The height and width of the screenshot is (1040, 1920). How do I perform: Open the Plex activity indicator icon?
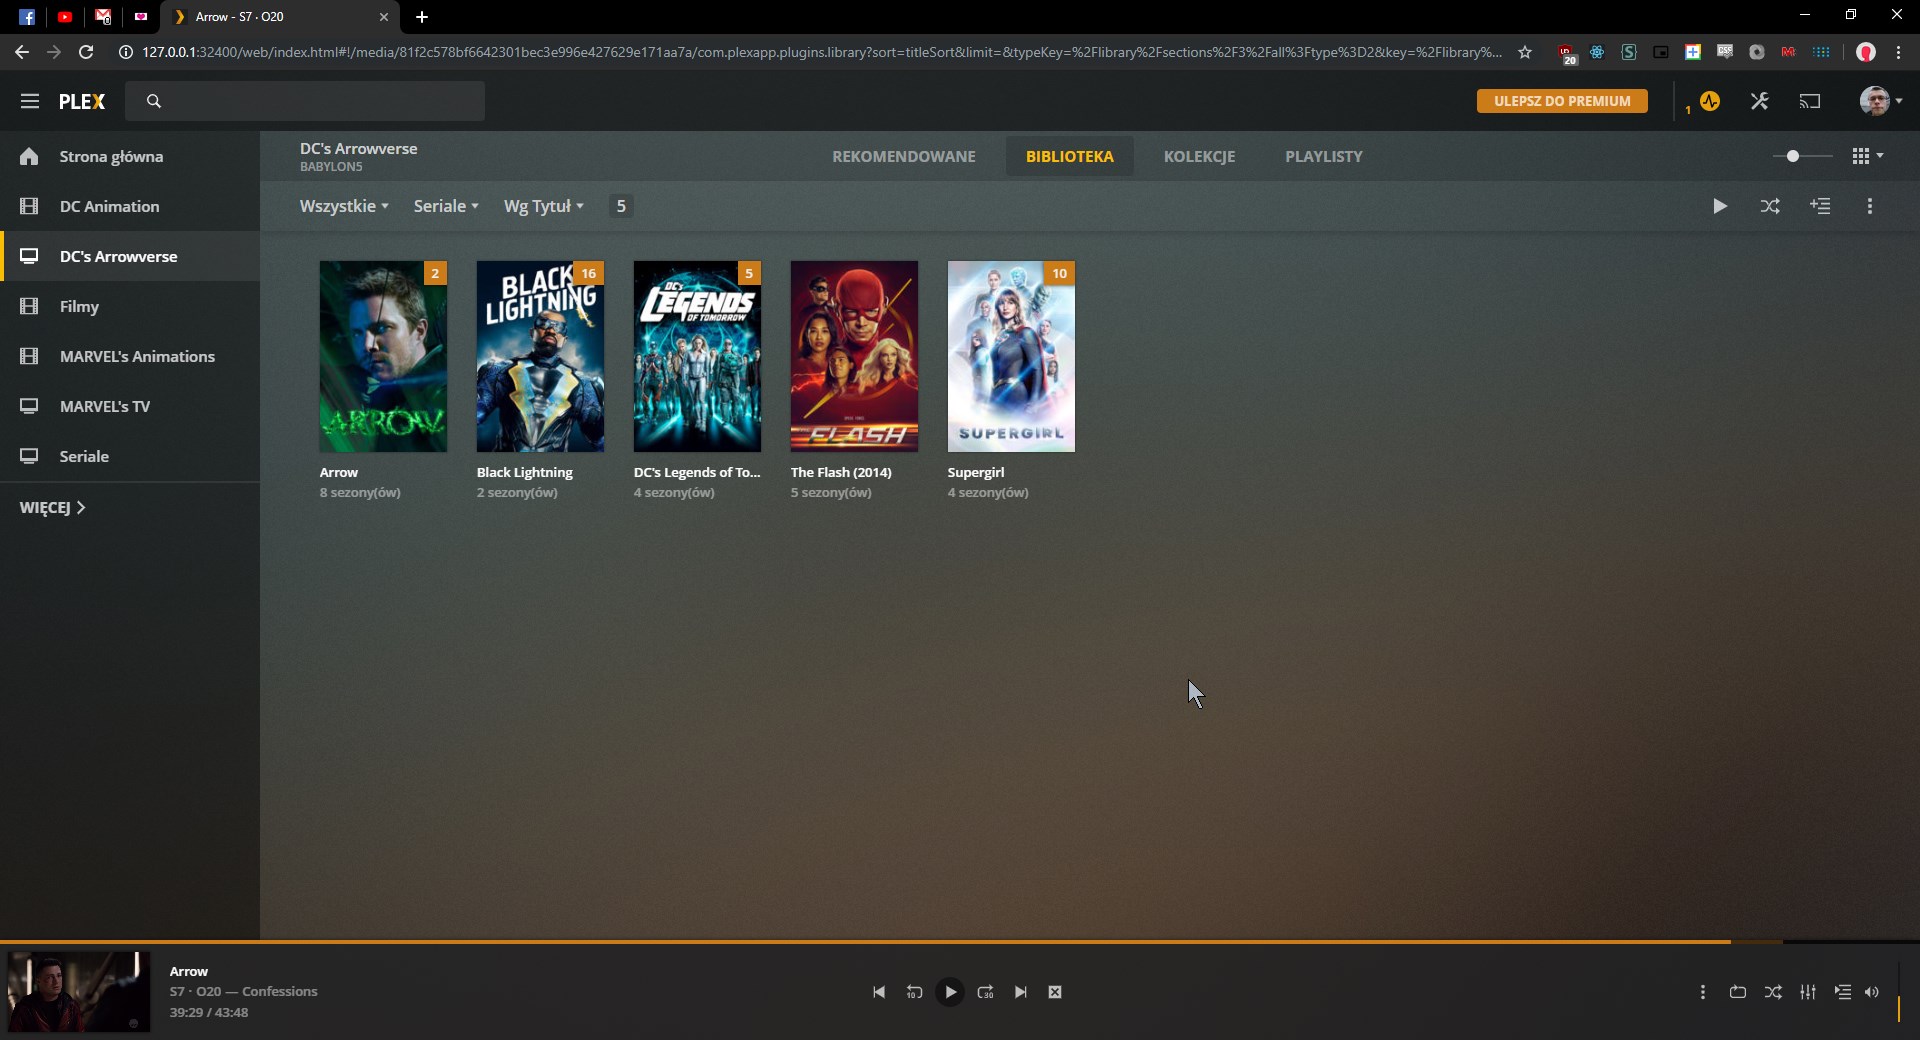pos(1710,101)
